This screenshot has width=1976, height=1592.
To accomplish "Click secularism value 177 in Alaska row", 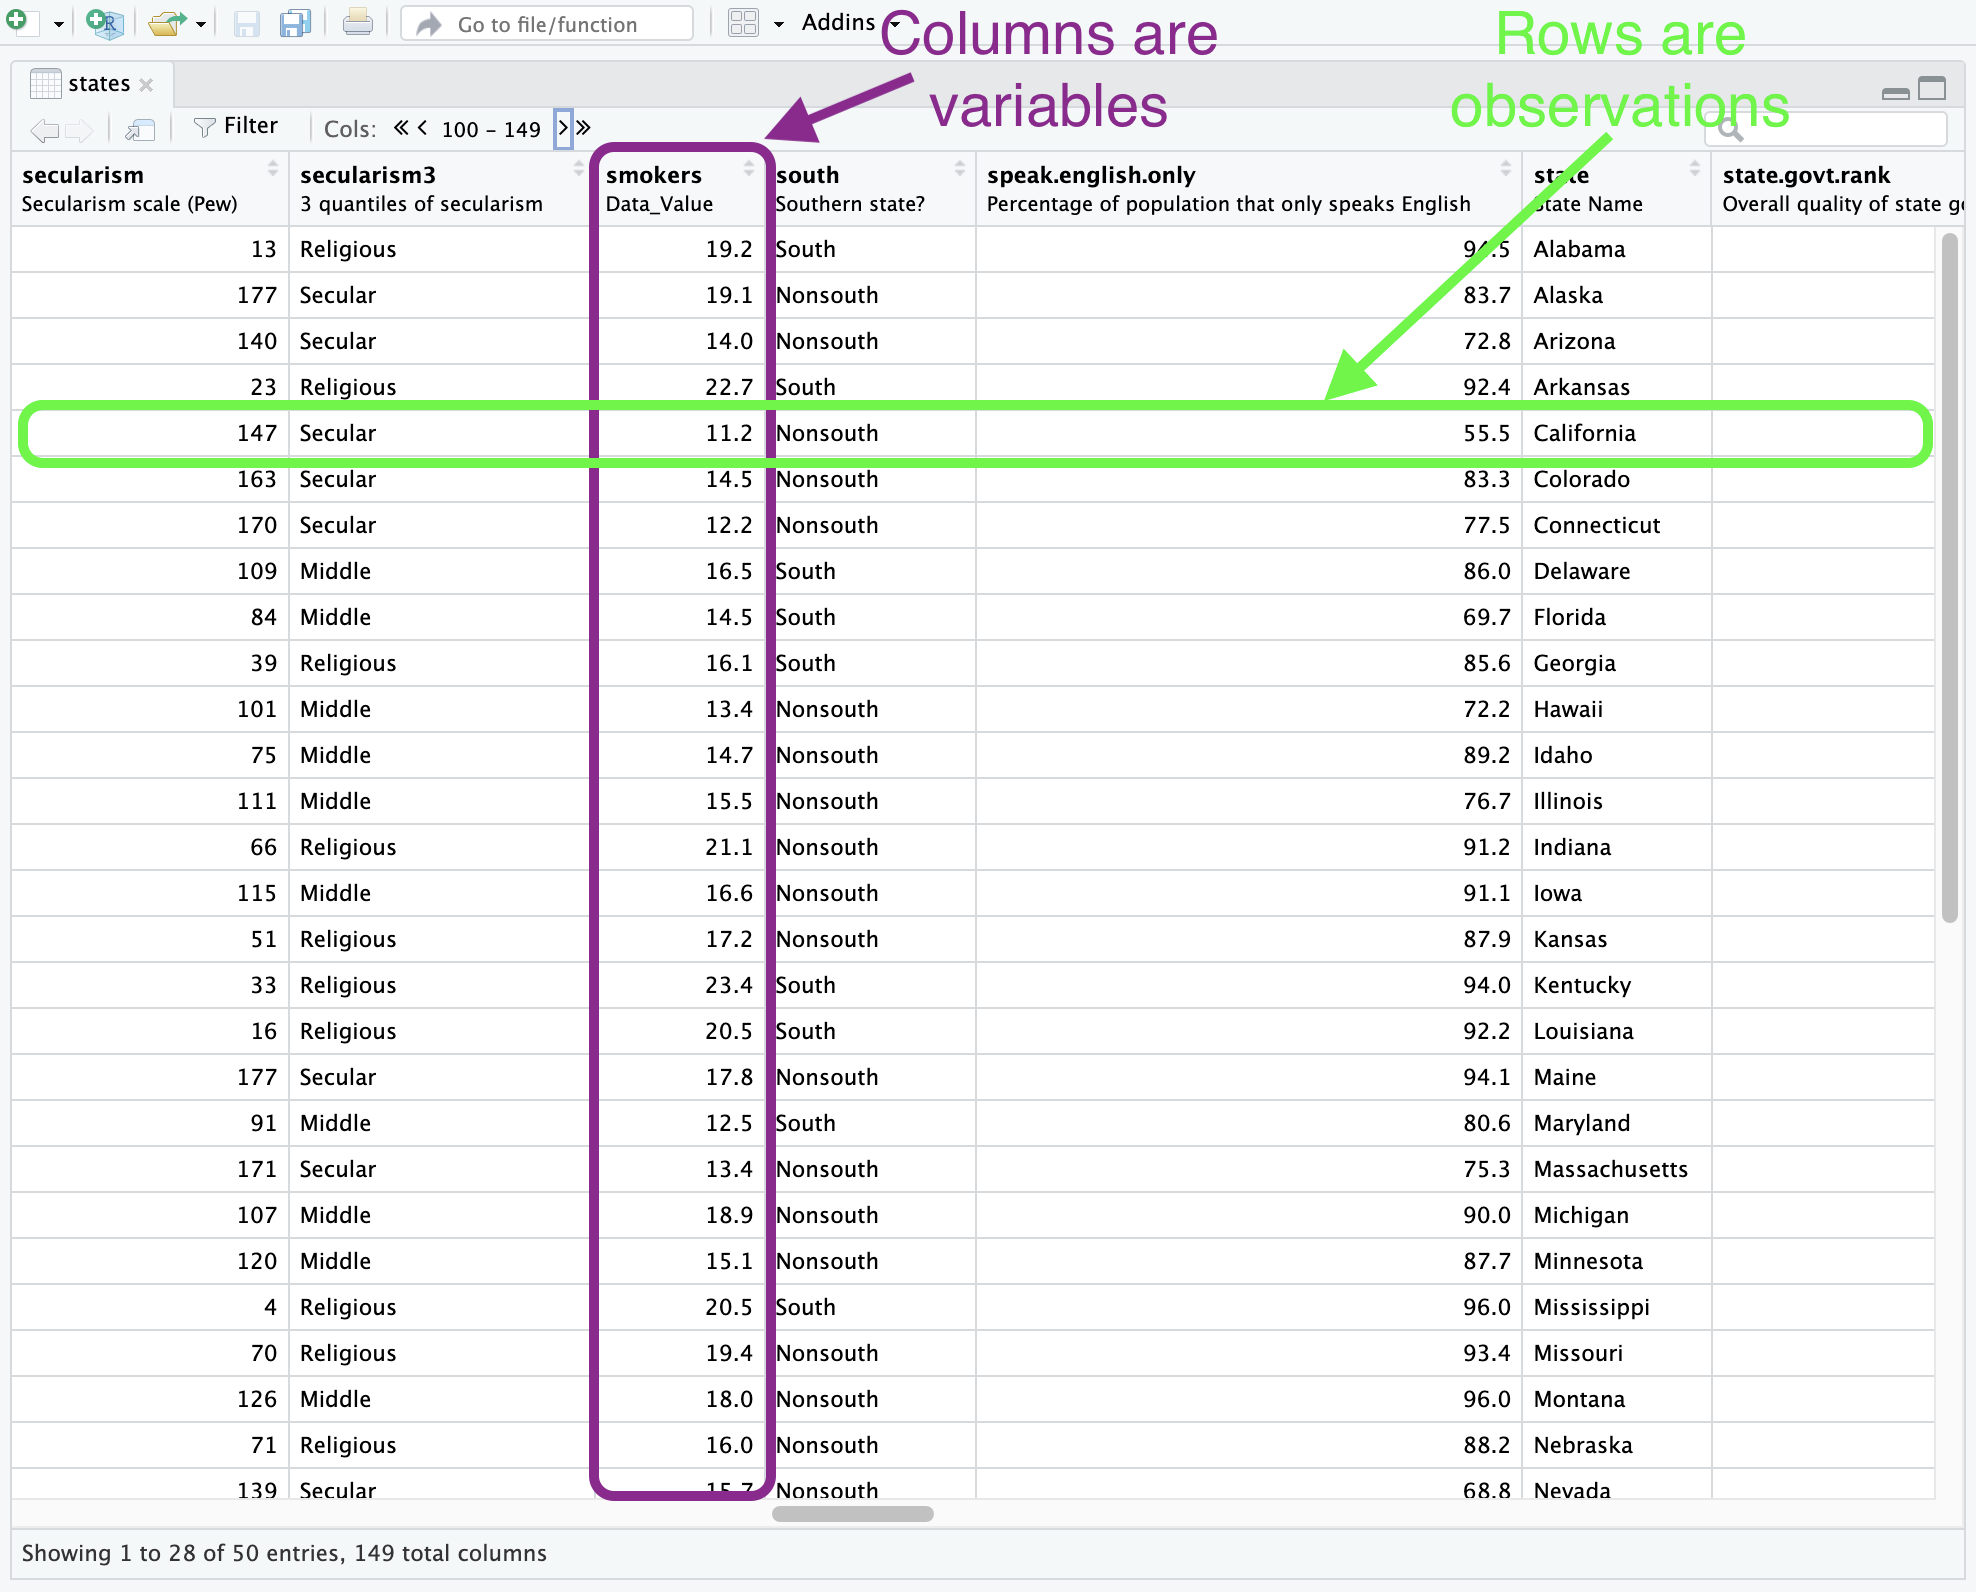I will pos(257,295).
